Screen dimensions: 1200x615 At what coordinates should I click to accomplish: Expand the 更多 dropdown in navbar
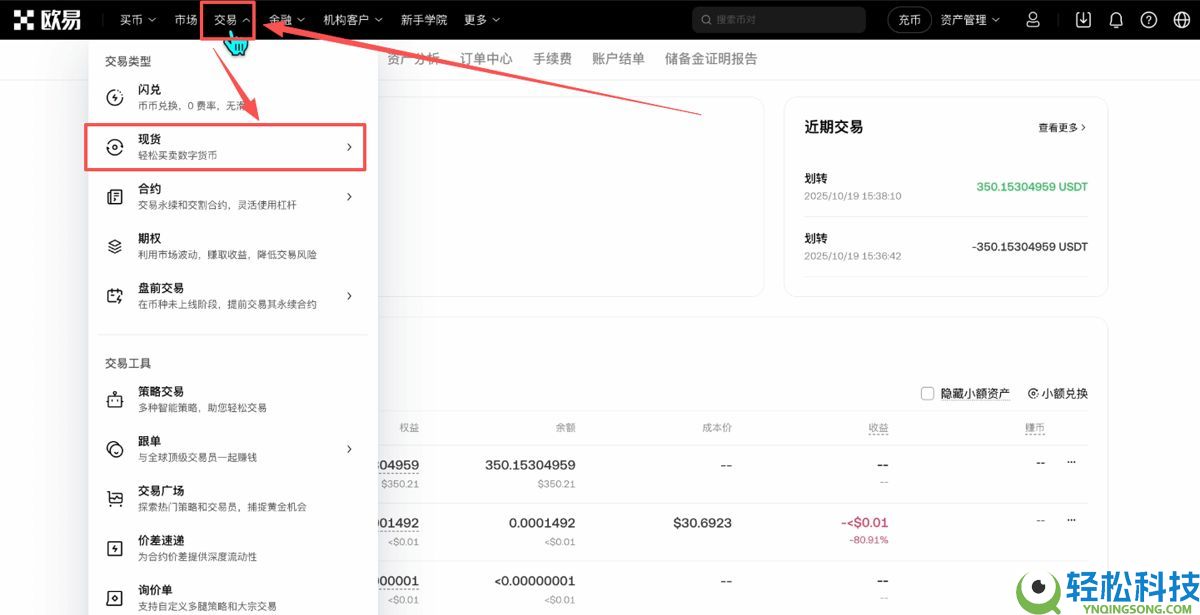478,19
